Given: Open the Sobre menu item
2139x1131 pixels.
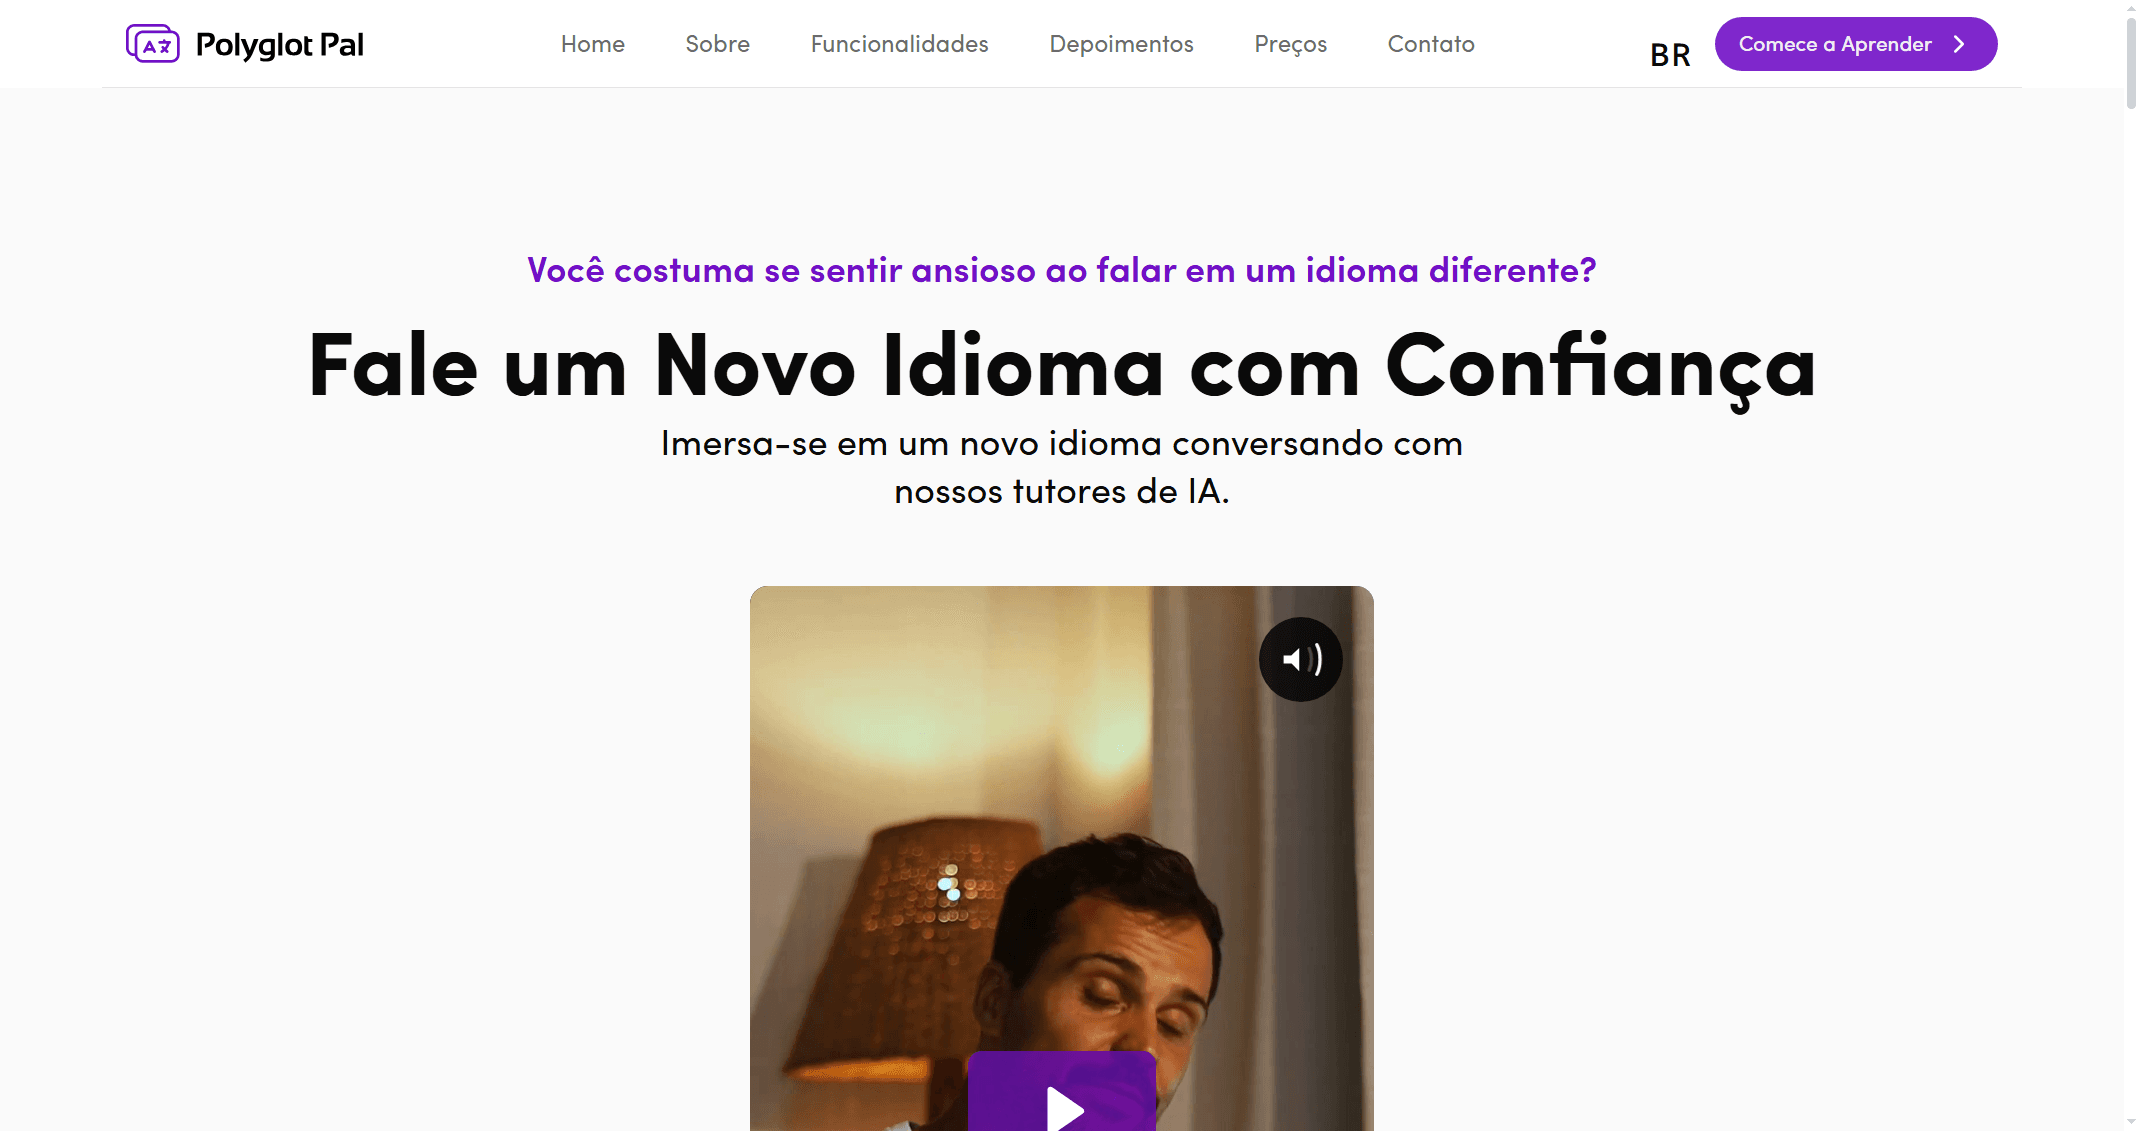Looking at the screenshot, I should point(717,44).
